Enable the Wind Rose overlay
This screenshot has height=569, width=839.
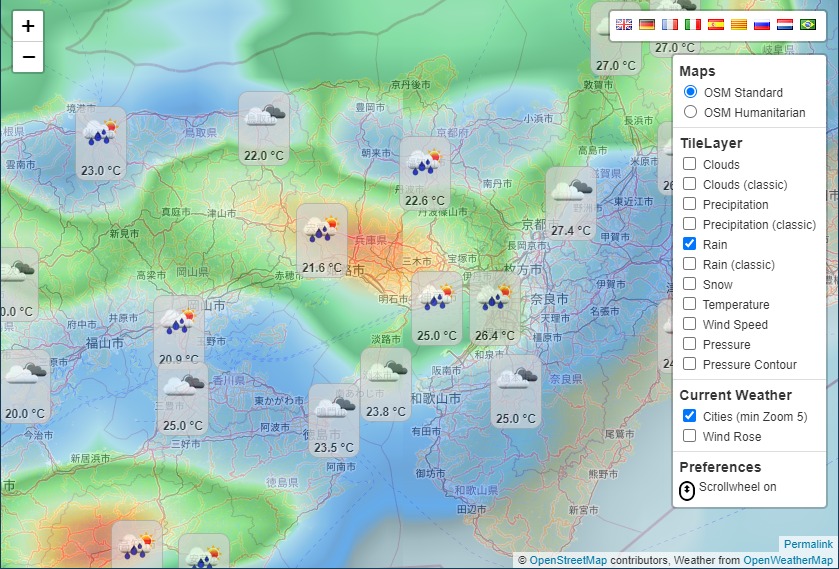(x=690, y=435)
